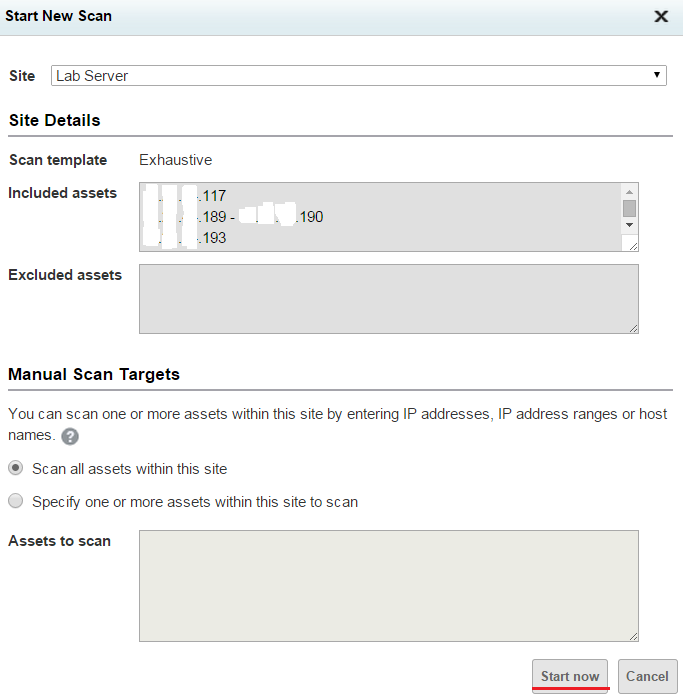Click resize grip of Excluded assets box
This screenshot has height=699, width=683.
[x=633, y=328]
